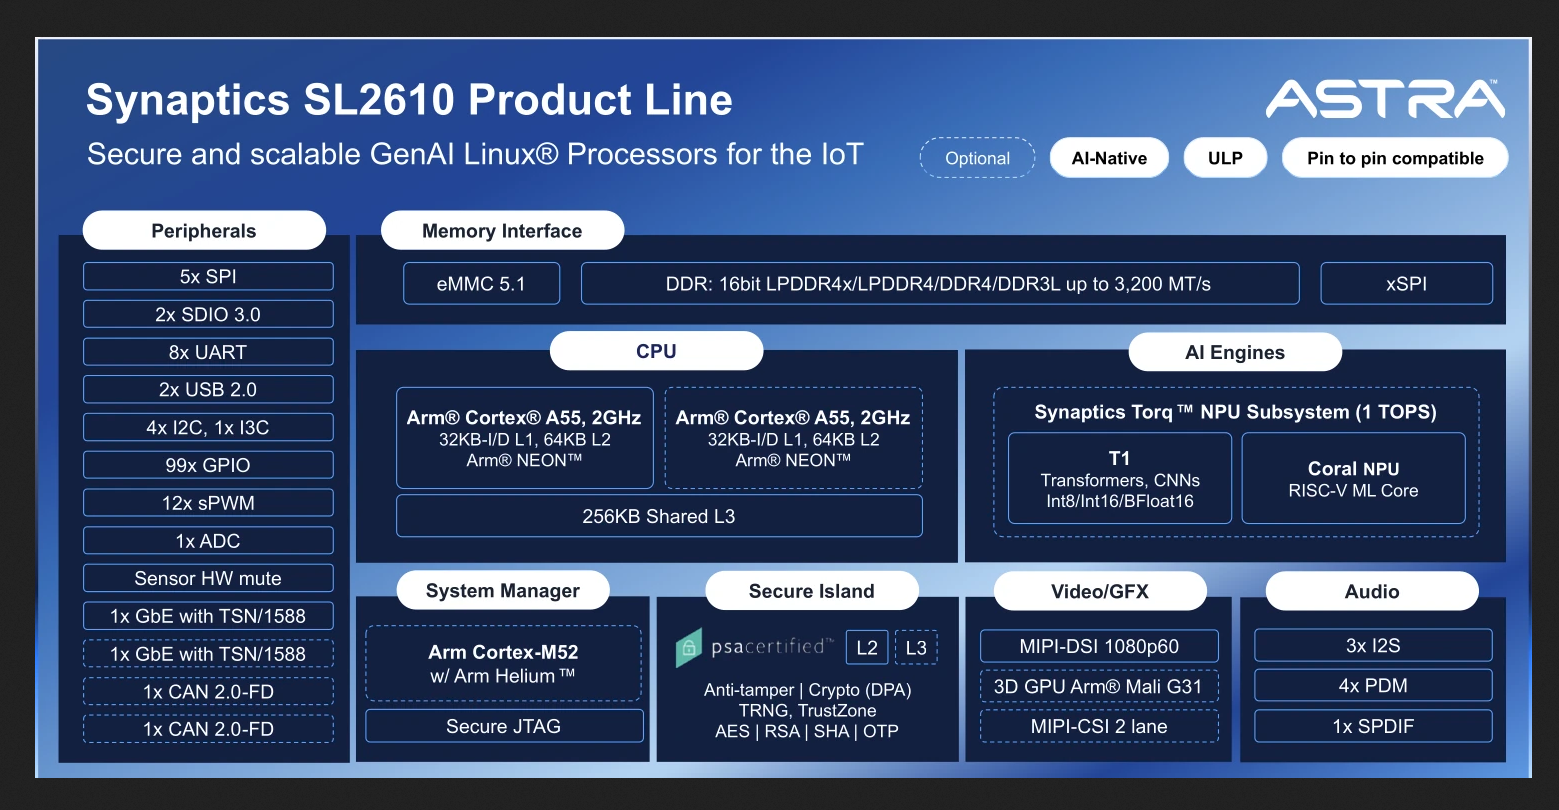Image resolution: width=1559 pixels, height=810 pixels.
Task: Select the Sensor HW mute box
Action: click(208, 578)
